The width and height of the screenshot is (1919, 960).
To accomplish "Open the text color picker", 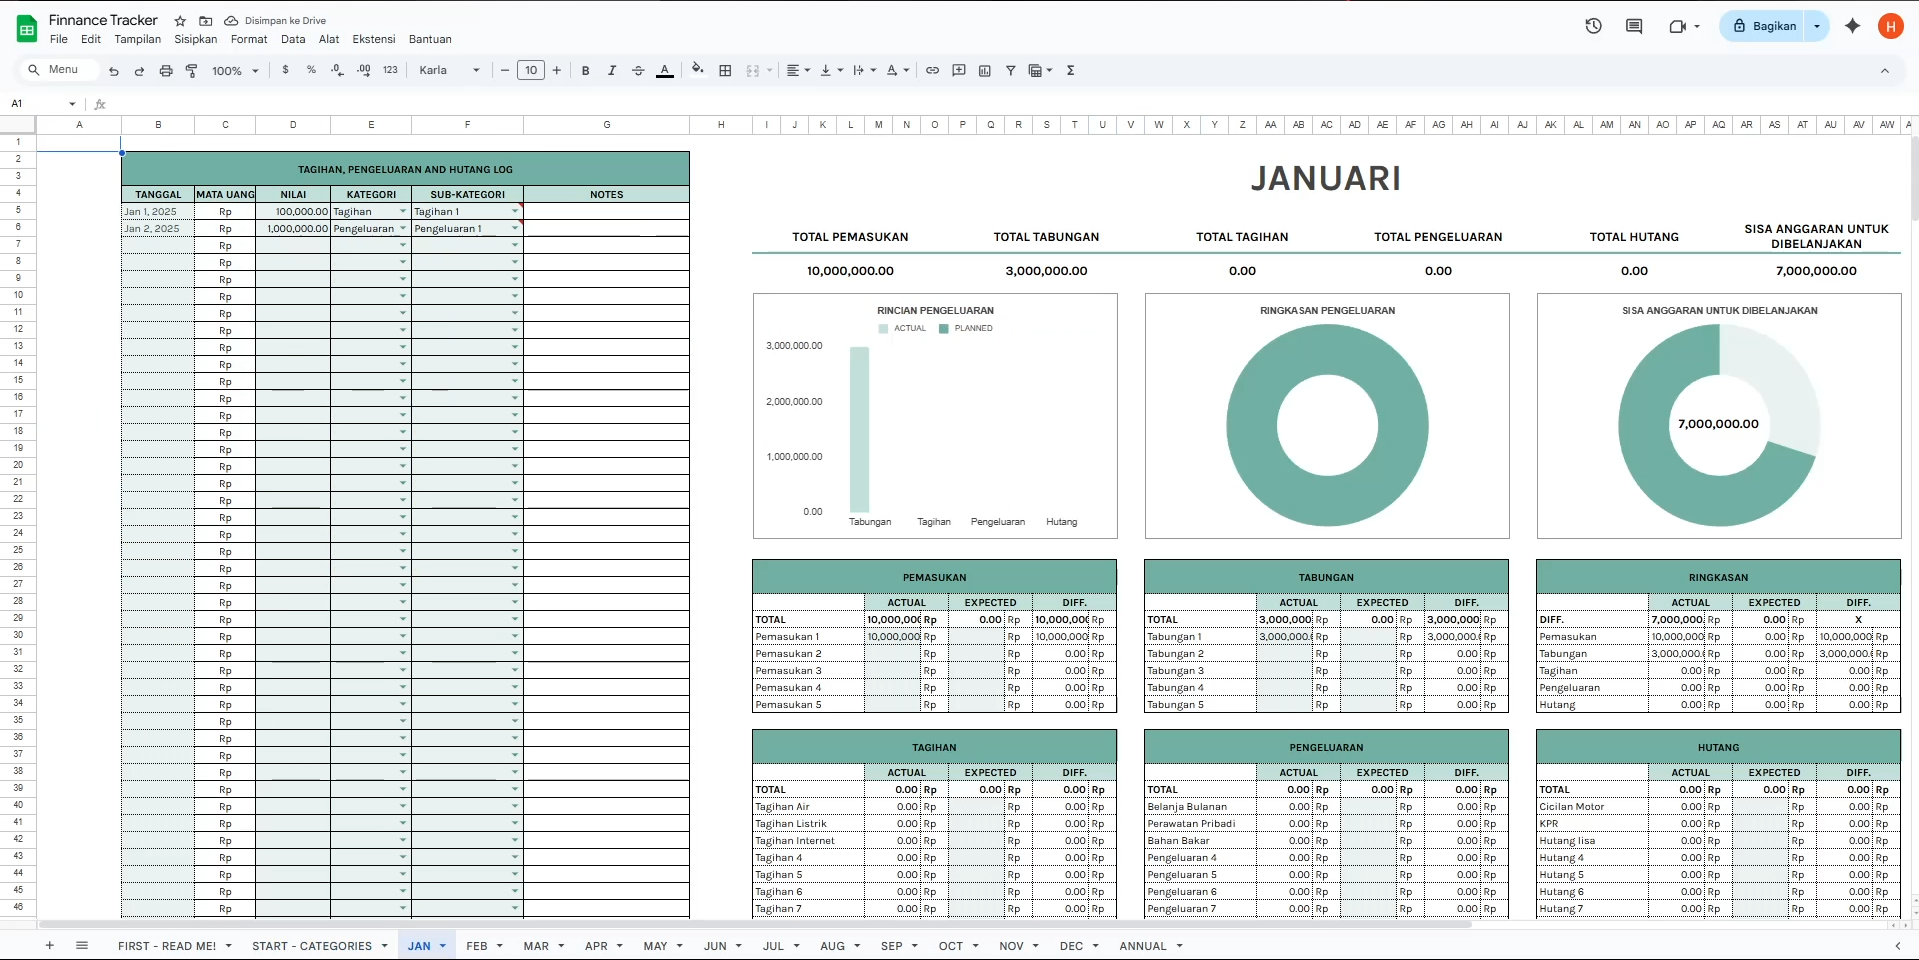I will [x=665, y=71].
